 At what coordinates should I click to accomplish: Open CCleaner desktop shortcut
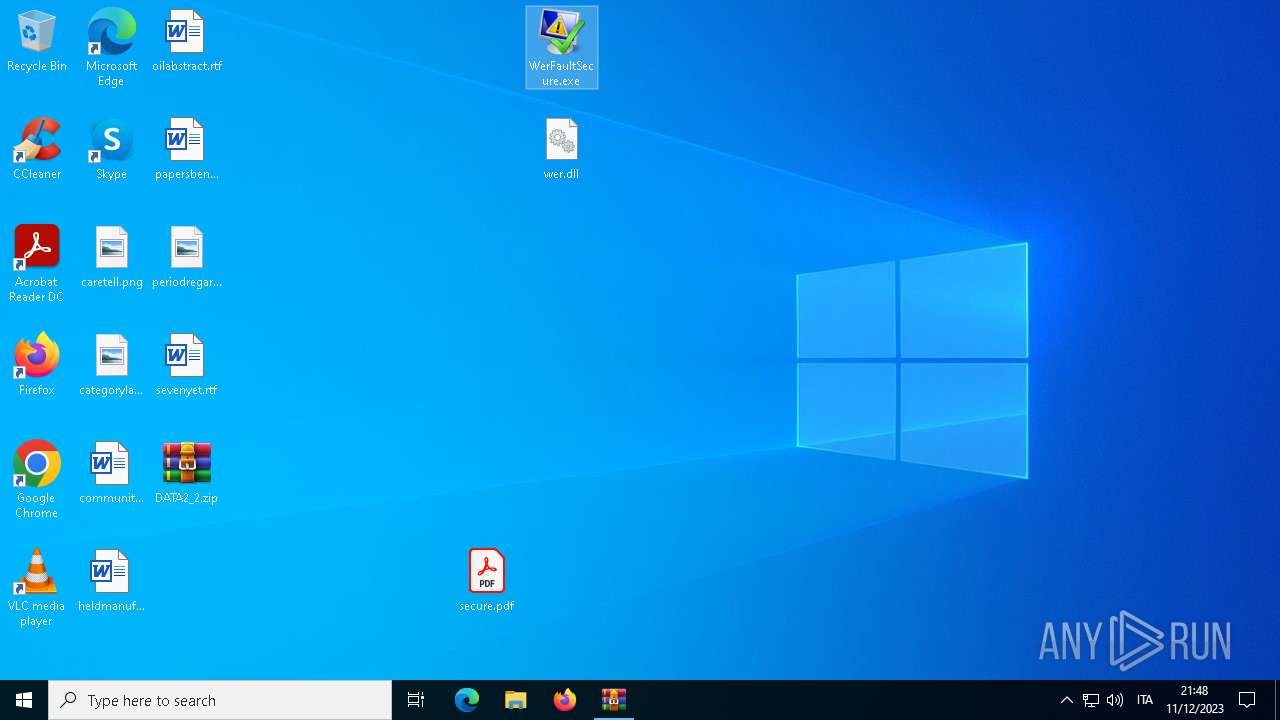pyautogui.click(x=37, y=150)
